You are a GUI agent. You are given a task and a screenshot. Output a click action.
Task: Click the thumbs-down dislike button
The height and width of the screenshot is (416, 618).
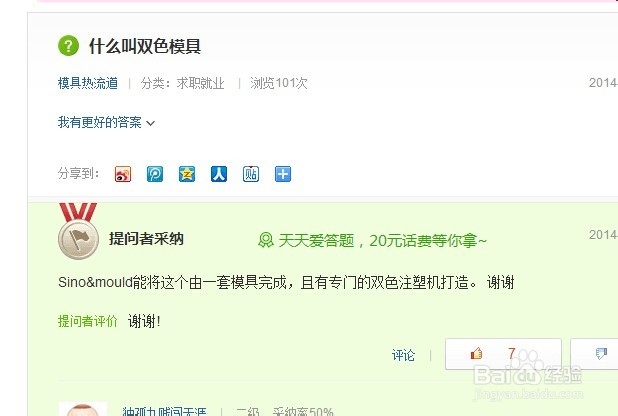tap(594, 354)
